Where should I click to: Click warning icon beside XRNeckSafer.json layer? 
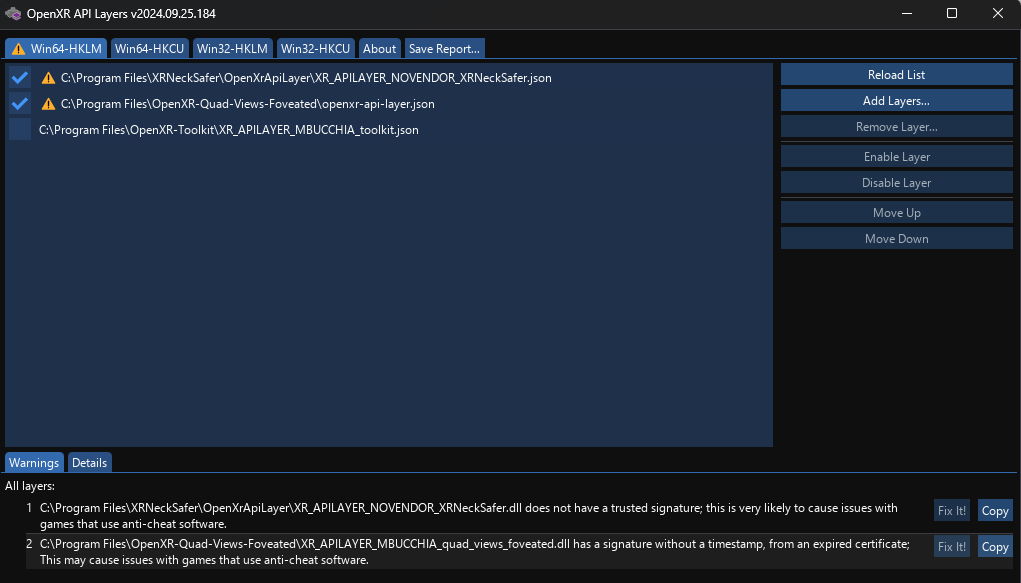coord(48,78)
